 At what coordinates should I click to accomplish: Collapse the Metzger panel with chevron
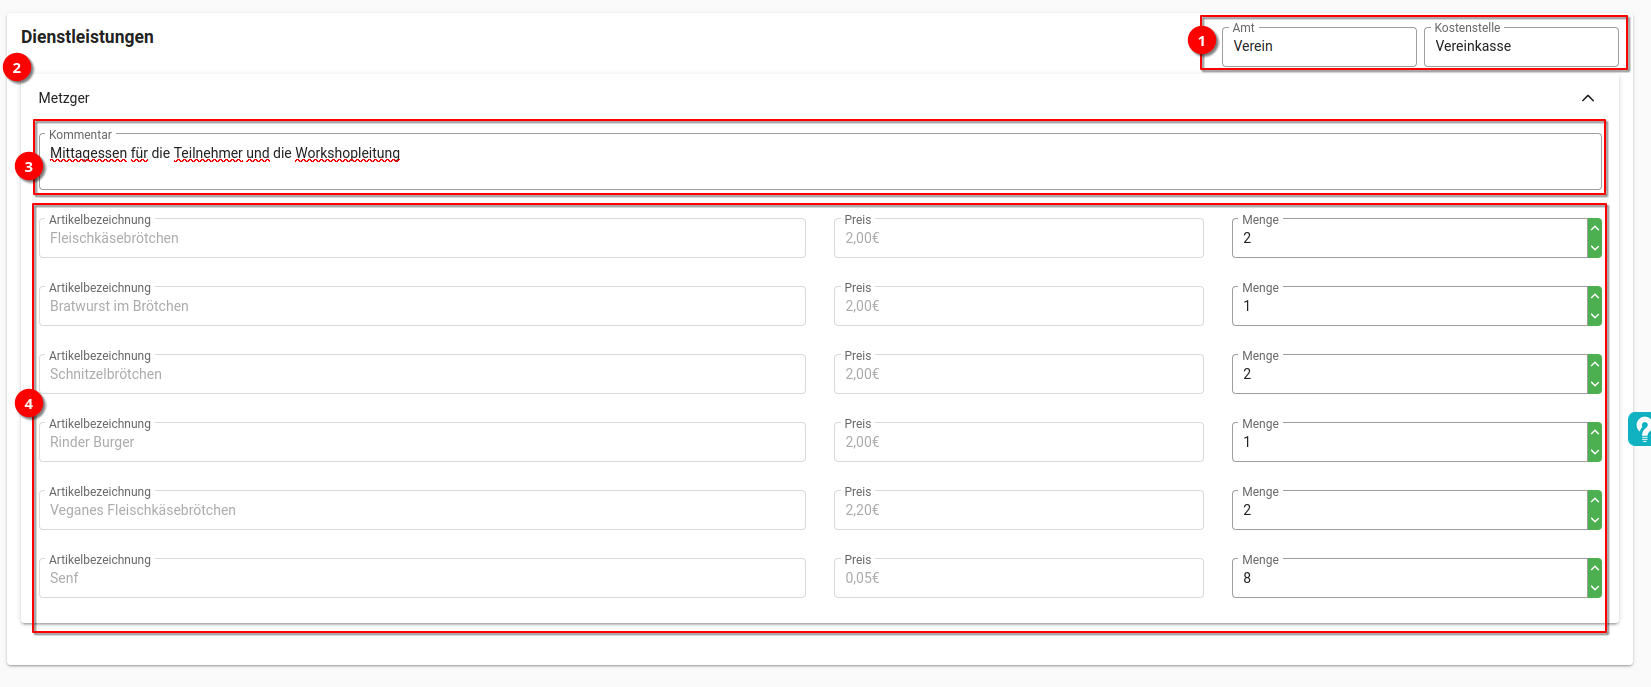coord(1587,98)
